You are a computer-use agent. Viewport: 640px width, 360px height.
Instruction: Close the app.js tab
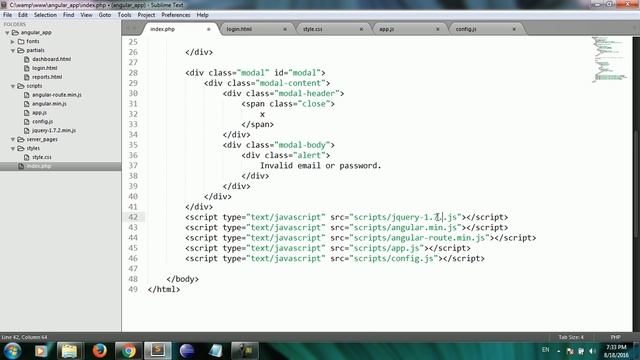tap(438, 29)
